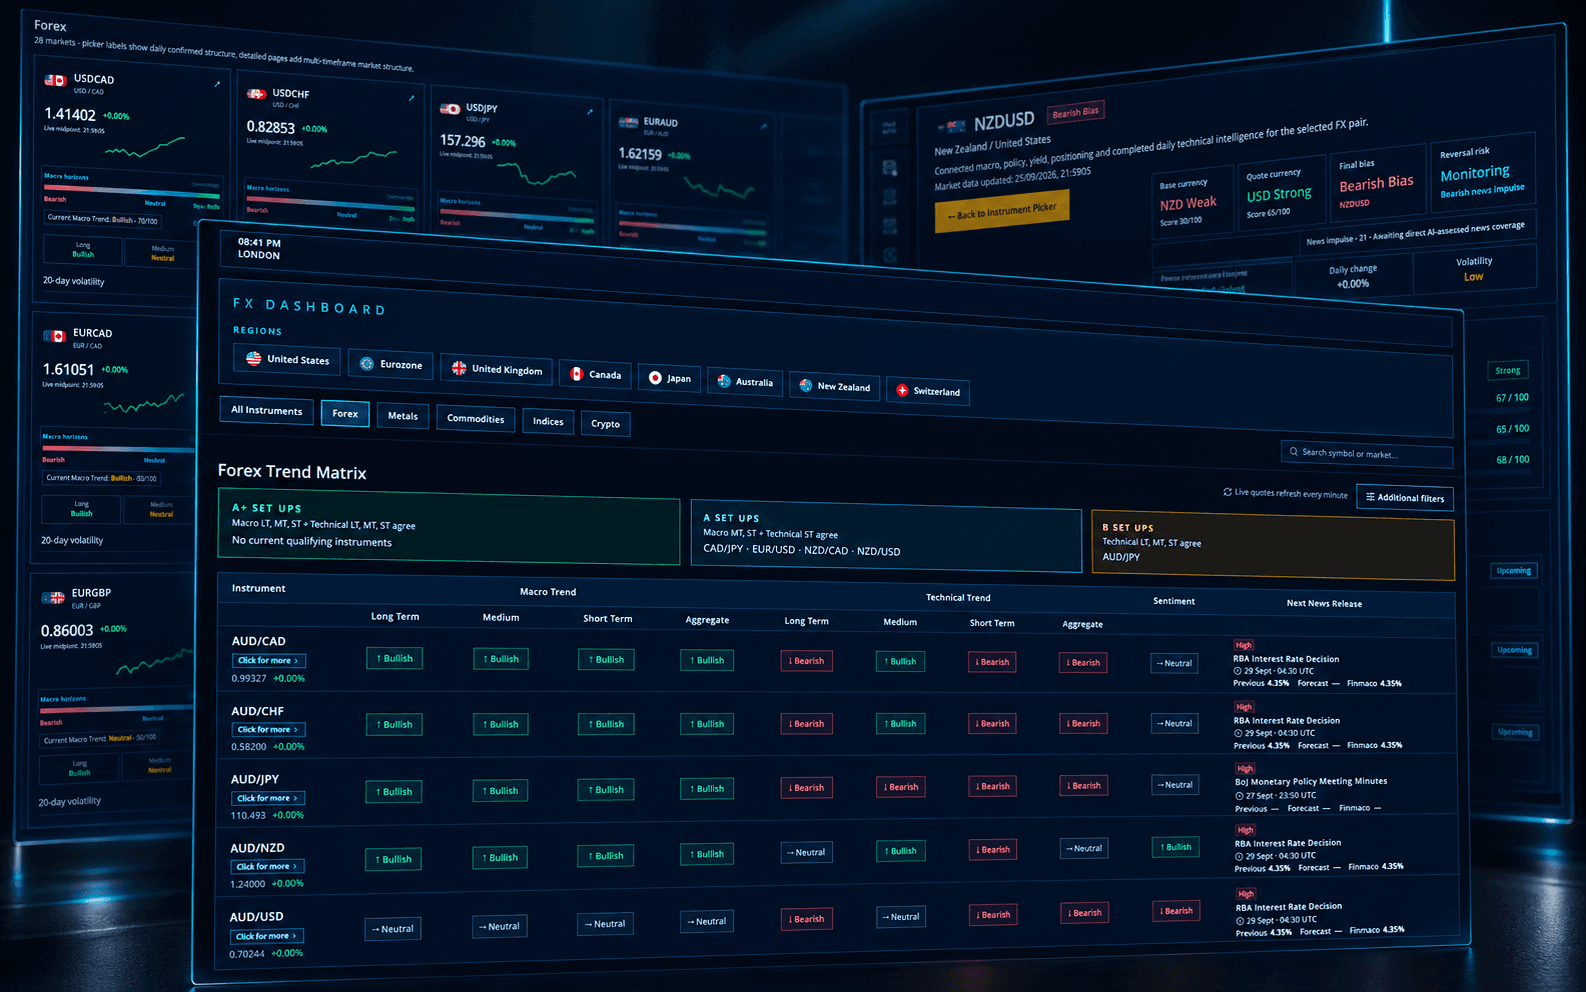Click the AUD/USD Long Term macro Neutral badge
Viewport: 1586px width, 992px height.
pyautogui.click(x=393, y=929)
